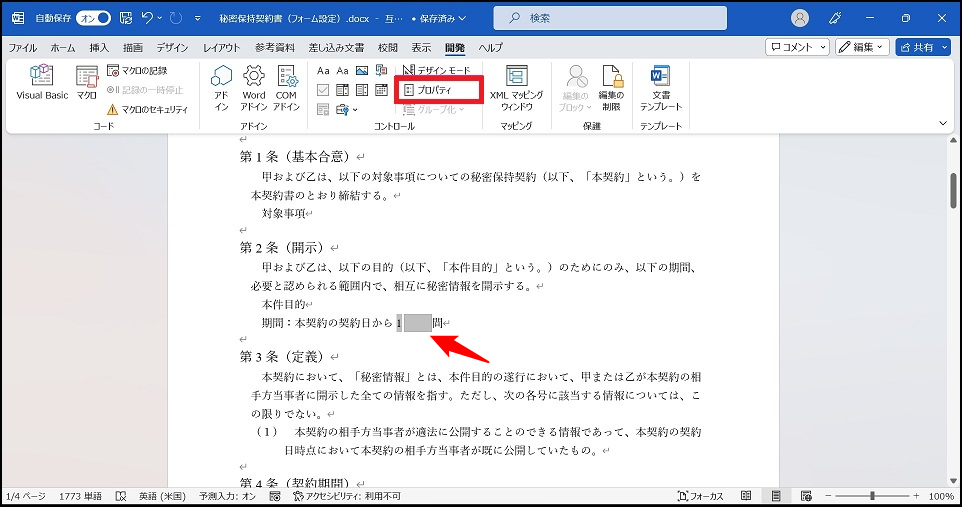The image size is (962, 507).
Task: Open the 校閲 ribbon tab
Action: coord(387,47)
